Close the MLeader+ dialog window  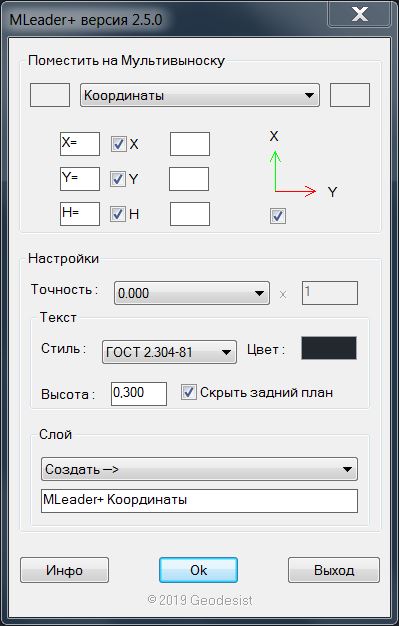coord(359,15)
